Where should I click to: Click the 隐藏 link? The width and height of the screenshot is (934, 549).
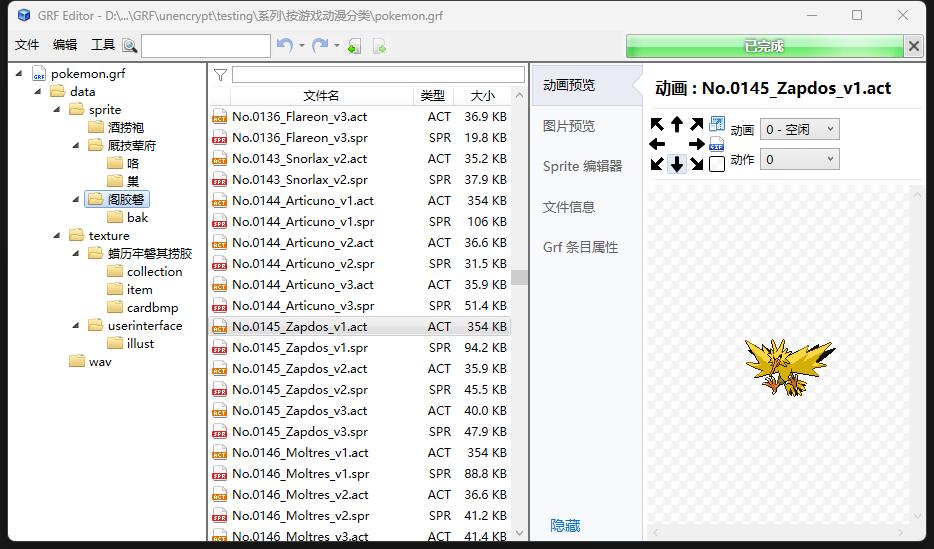[565, 526]
